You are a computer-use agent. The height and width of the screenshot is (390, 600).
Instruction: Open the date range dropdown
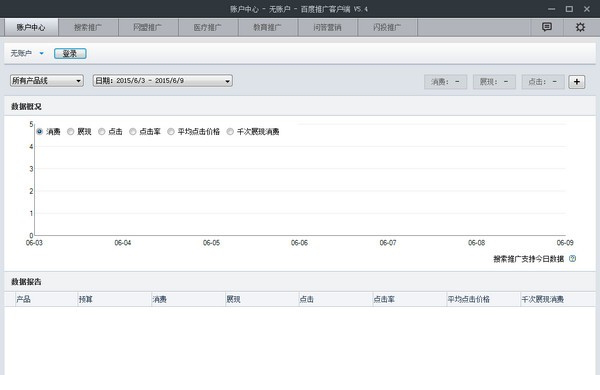coord(163,81)
